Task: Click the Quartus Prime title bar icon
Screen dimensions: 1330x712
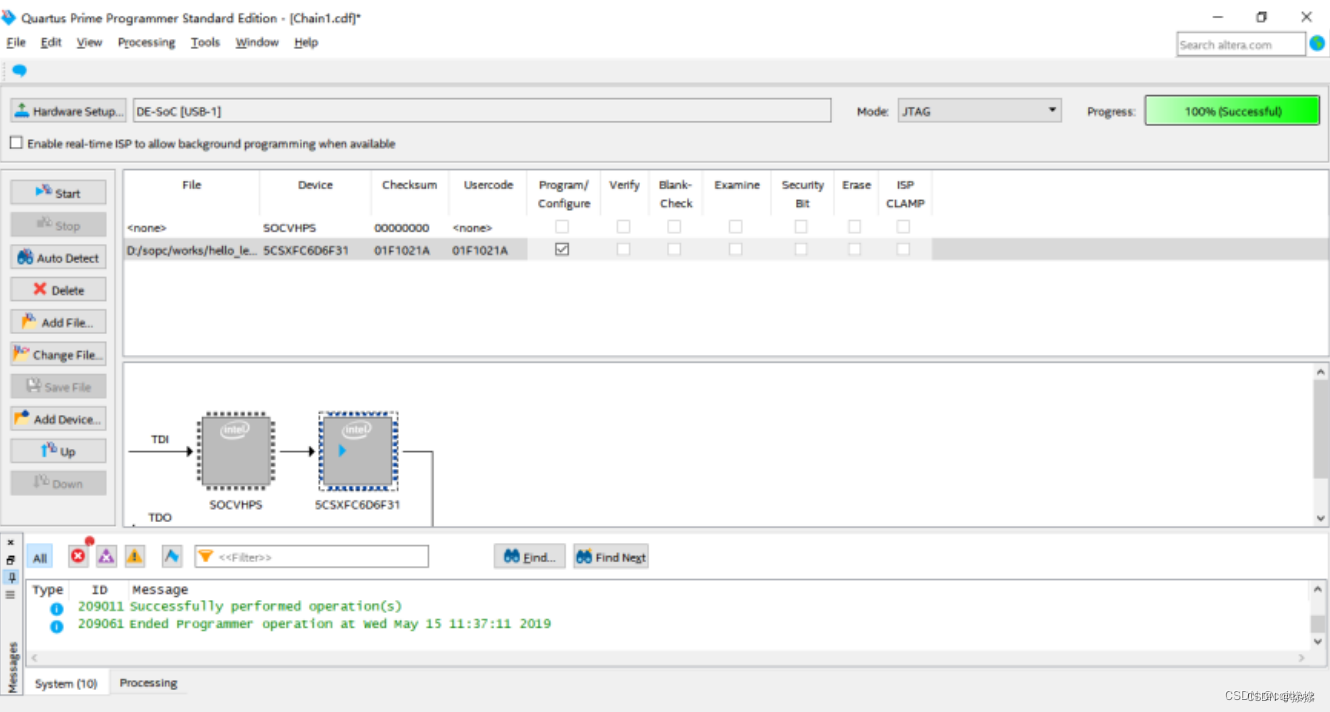Action: coord(9,17)
